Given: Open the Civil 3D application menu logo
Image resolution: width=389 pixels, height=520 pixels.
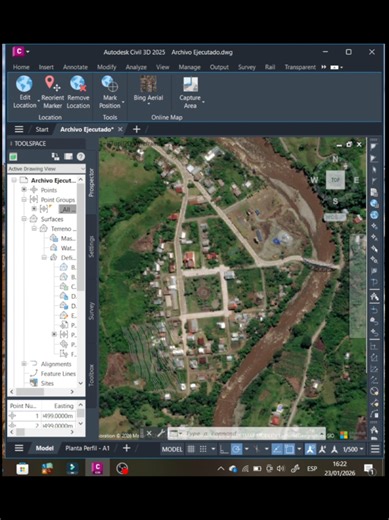Looking at the screenshot, I should pos(18,52).
